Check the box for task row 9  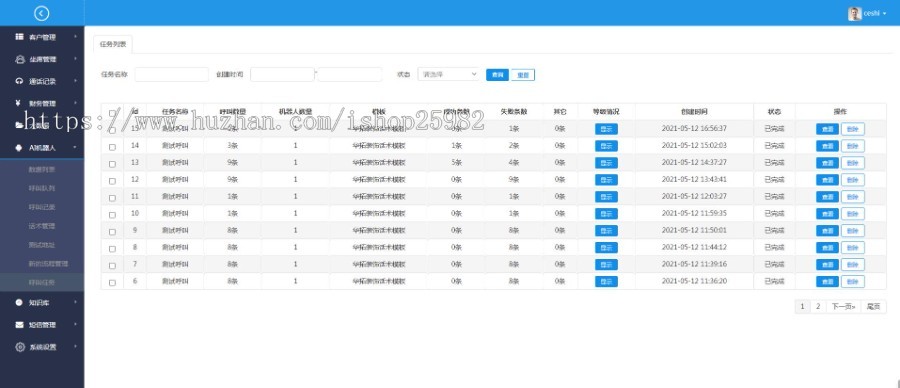tap(112, 232)
